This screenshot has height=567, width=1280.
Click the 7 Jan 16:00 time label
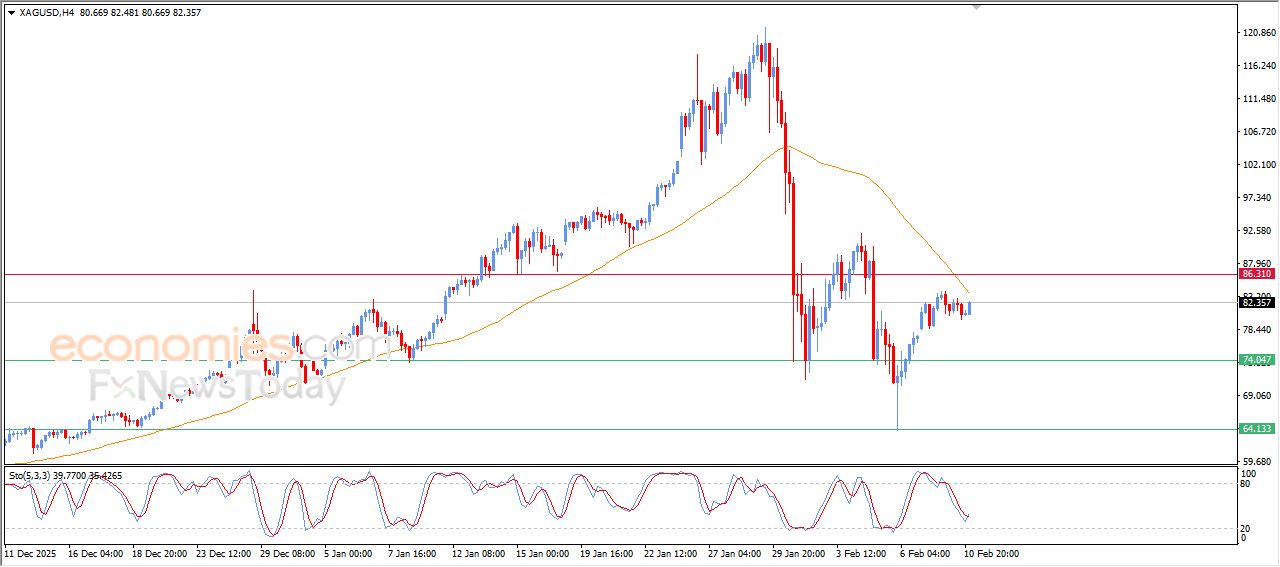(x=411, y=552)
